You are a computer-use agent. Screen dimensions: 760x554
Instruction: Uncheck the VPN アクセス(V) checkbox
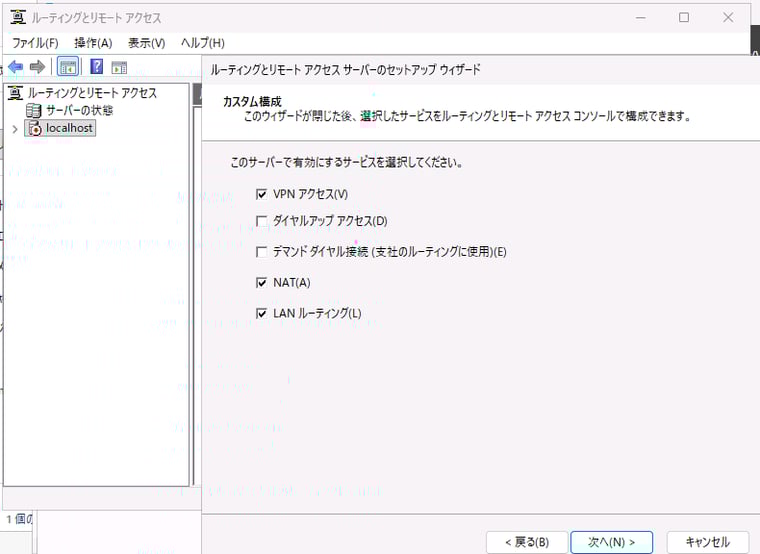point(261,194)
